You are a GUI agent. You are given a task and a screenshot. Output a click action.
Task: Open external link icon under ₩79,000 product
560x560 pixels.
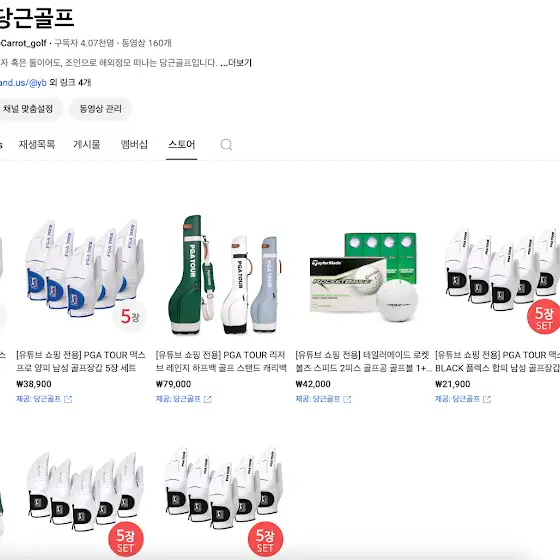point(208,399)
